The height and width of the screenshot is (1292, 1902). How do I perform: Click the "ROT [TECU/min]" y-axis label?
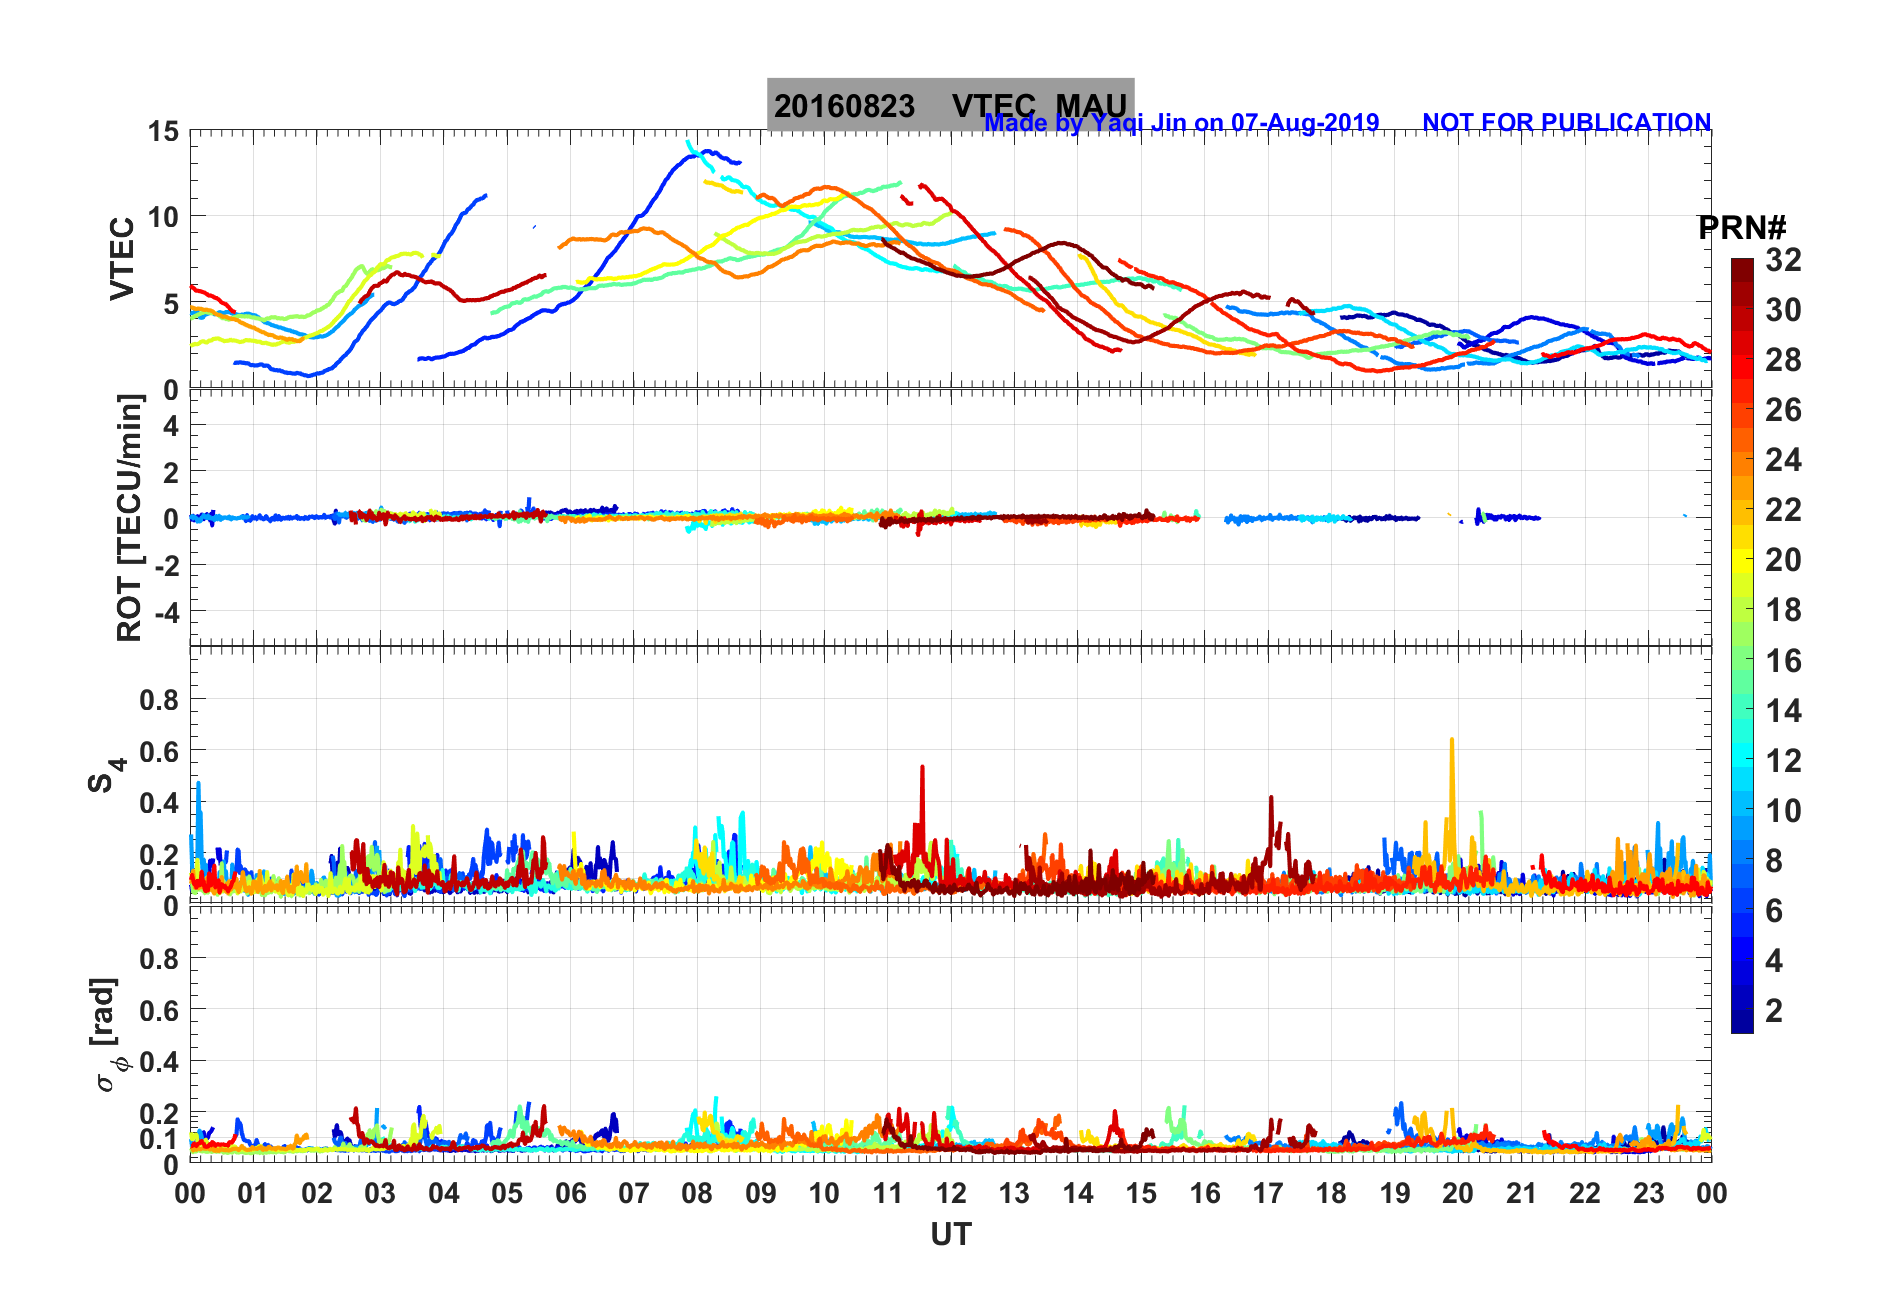click(x=129, y=518)
